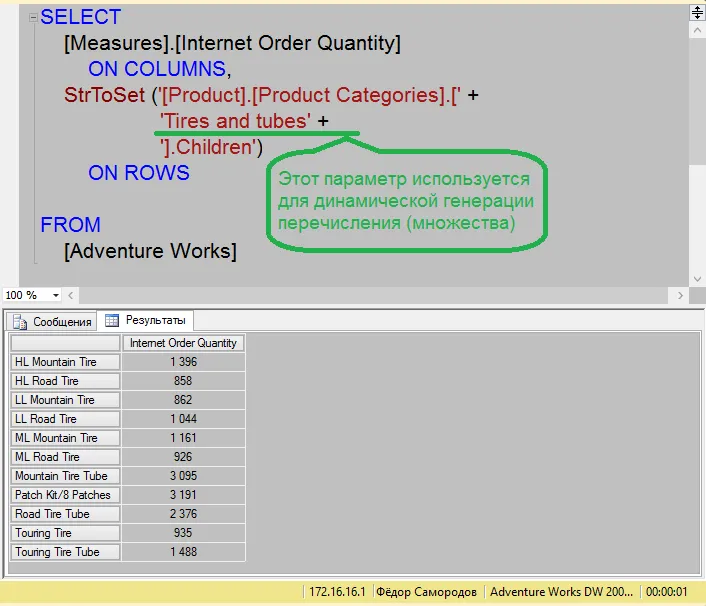This screenshot has width=706, height=606.
Task: Click the server address 172.16.16.1 in status bar
Action: 337,592
